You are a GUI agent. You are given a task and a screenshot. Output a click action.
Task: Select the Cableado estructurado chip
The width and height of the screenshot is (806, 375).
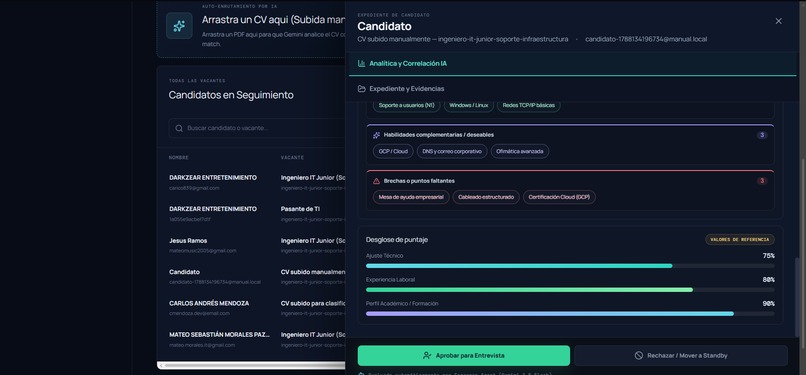tap(486, 197)
